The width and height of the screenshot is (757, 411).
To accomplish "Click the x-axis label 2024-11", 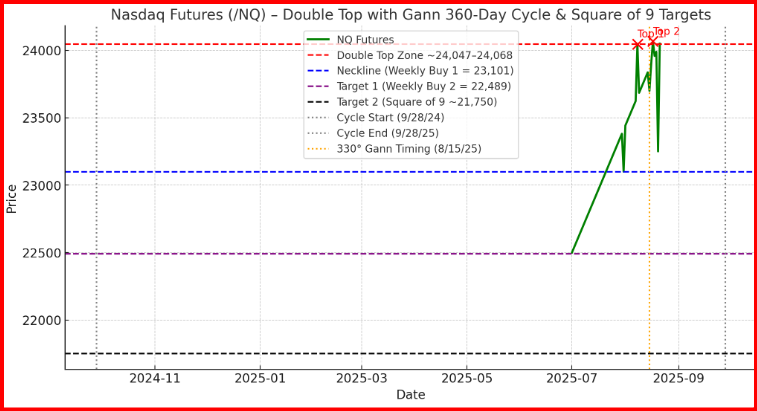I will (154, 378).
